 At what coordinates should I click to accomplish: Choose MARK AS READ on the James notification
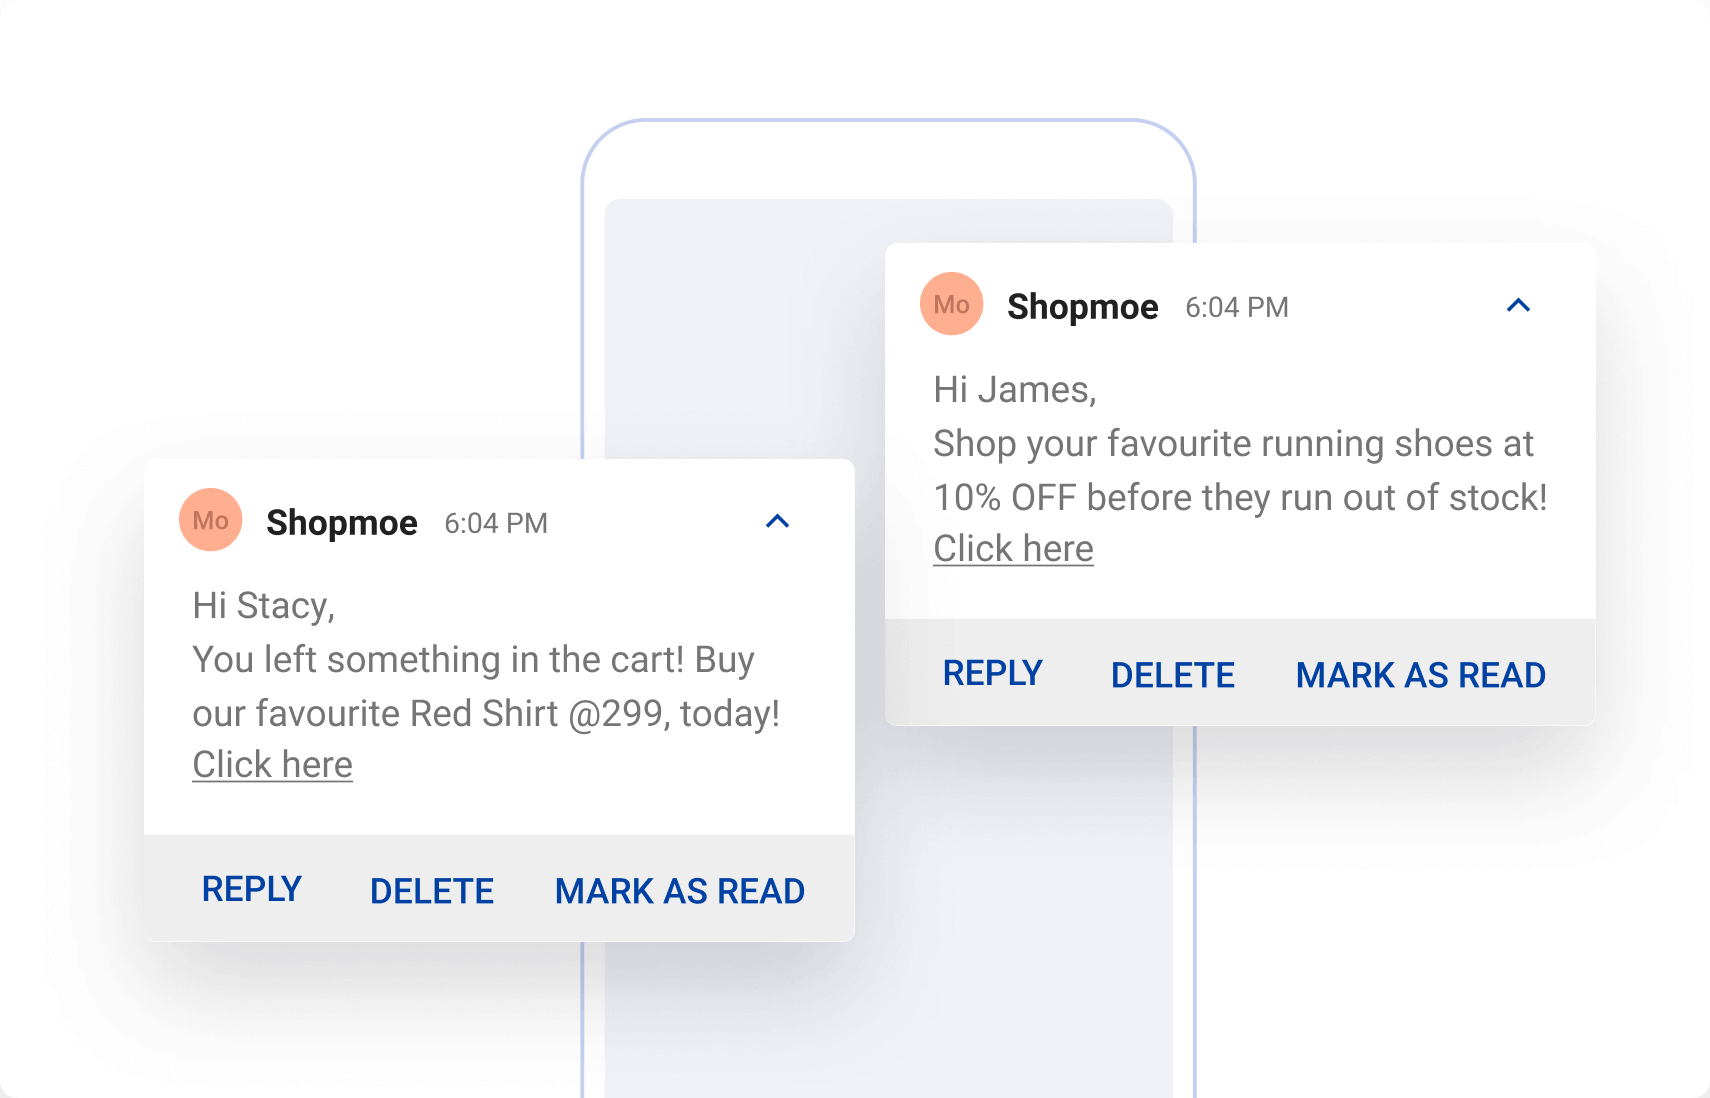(1421, 675)
